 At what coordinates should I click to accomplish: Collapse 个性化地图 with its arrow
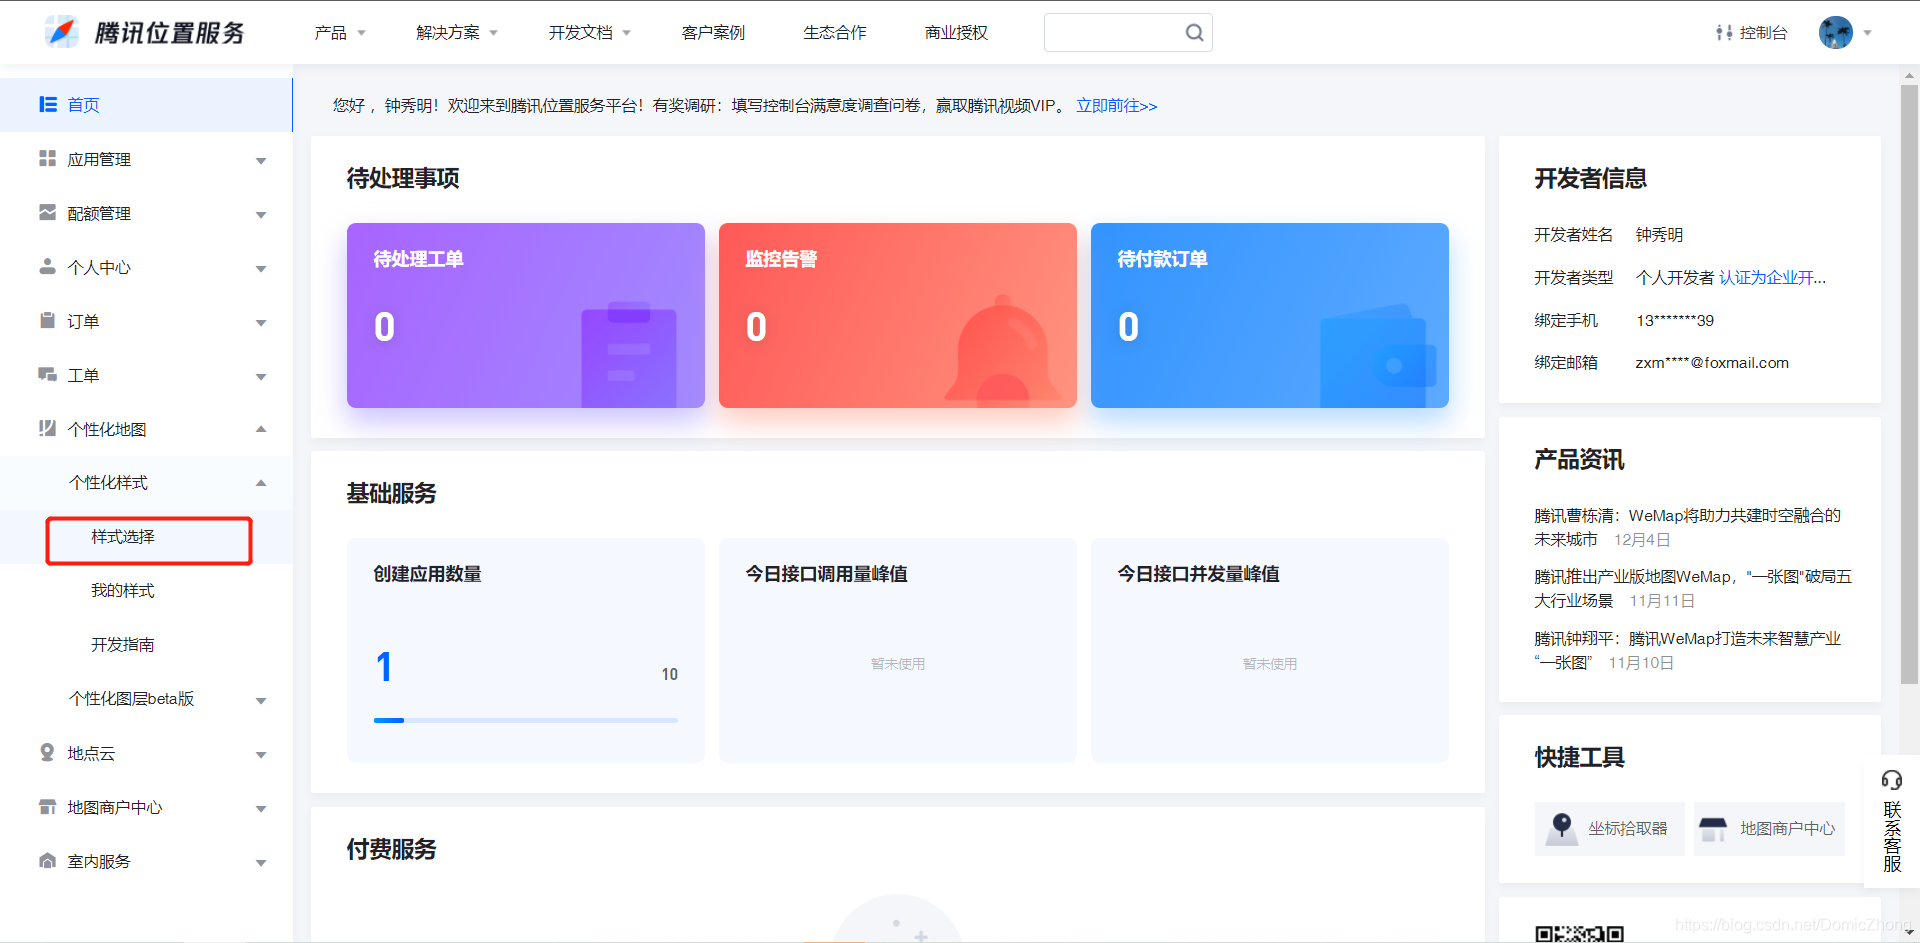[x=261, y=429]
